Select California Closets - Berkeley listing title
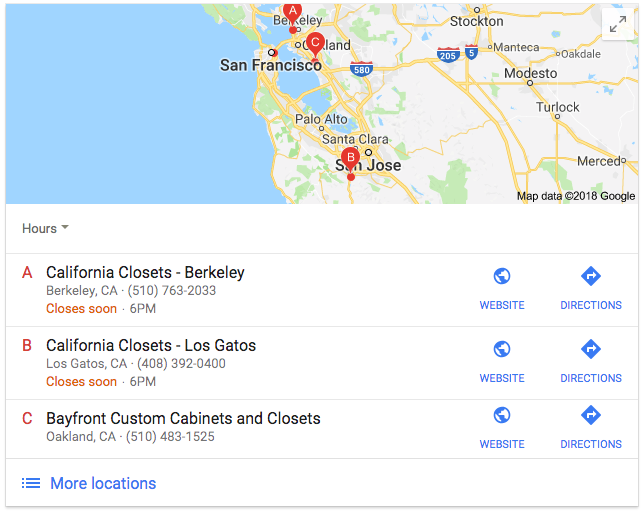Viewport: 643px width, 512px height. (145, 272)
